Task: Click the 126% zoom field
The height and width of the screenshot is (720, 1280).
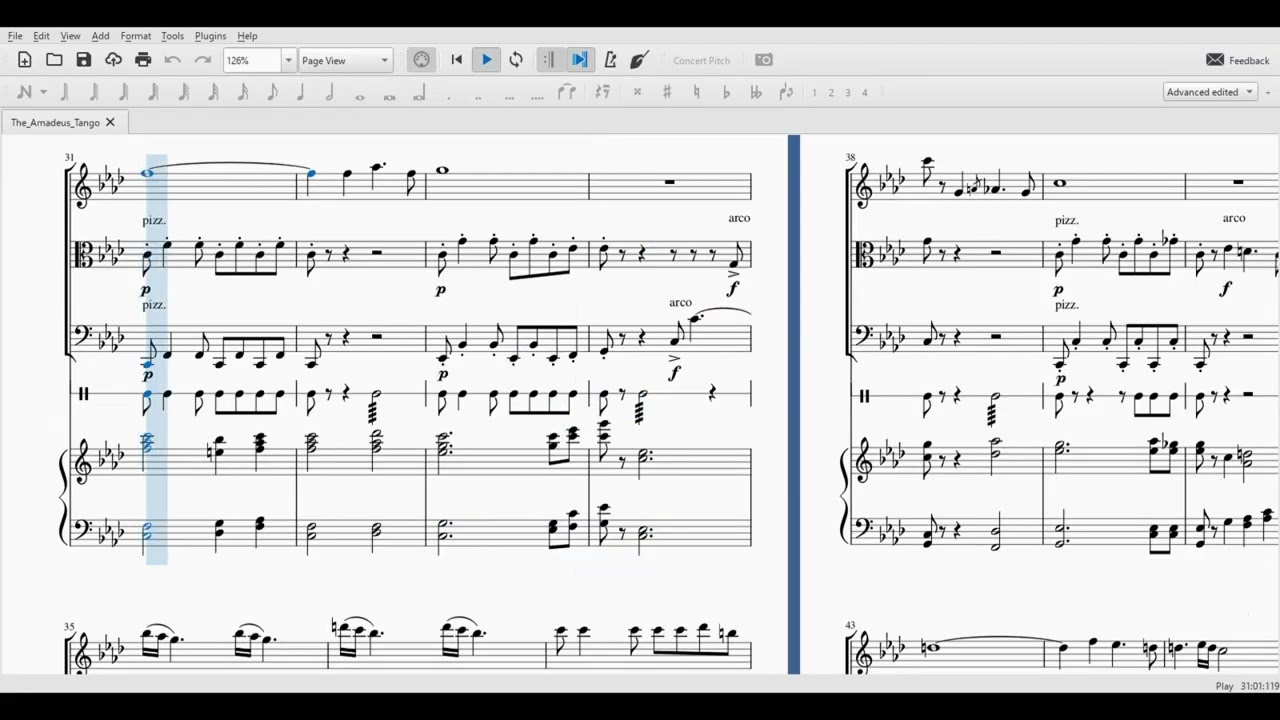Action: click(x=252, y=60)
